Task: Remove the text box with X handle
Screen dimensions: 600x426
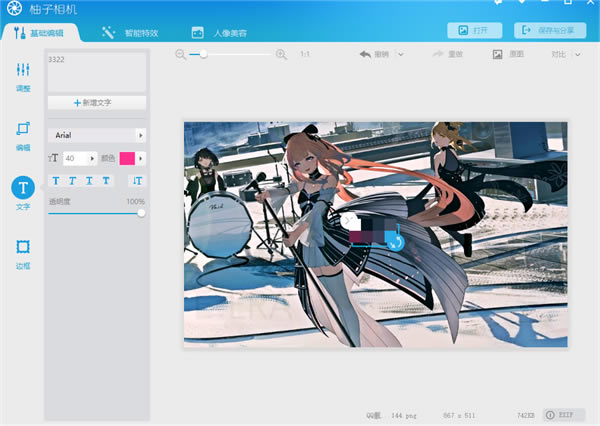Action: point(347,220)
